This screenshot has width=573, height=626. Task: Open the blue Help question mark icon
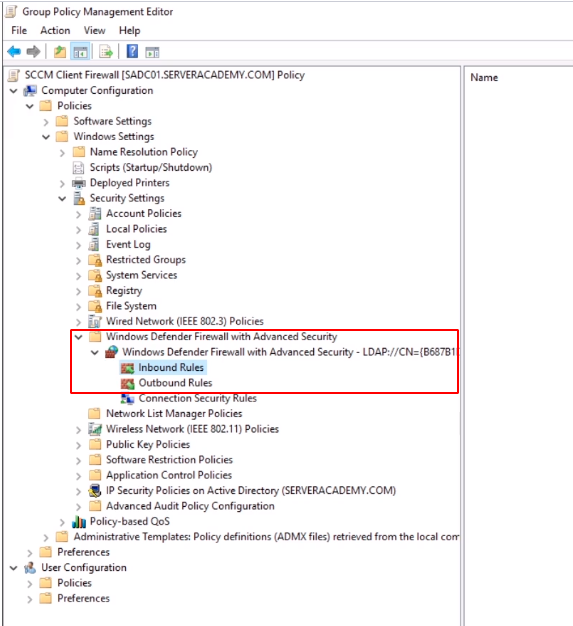tap(132, 52)
